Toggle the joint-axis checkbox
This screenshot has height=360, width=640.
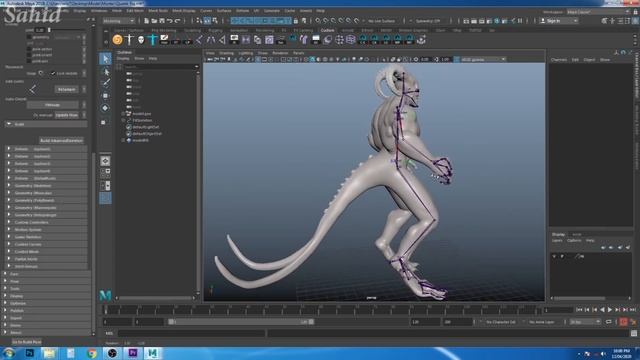(x=29, y=61)
